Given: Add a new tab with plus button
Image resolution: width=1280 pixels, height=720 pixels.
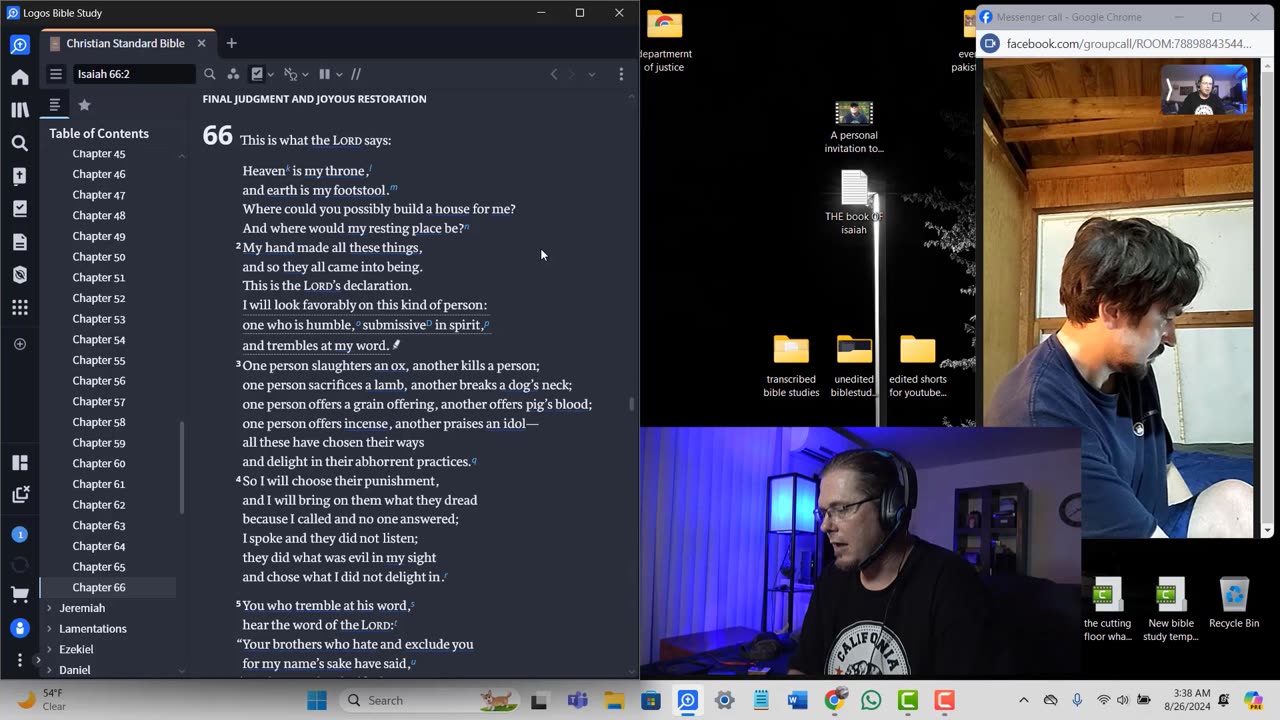Looking at the screenshot, I should [x=231, y=43].
